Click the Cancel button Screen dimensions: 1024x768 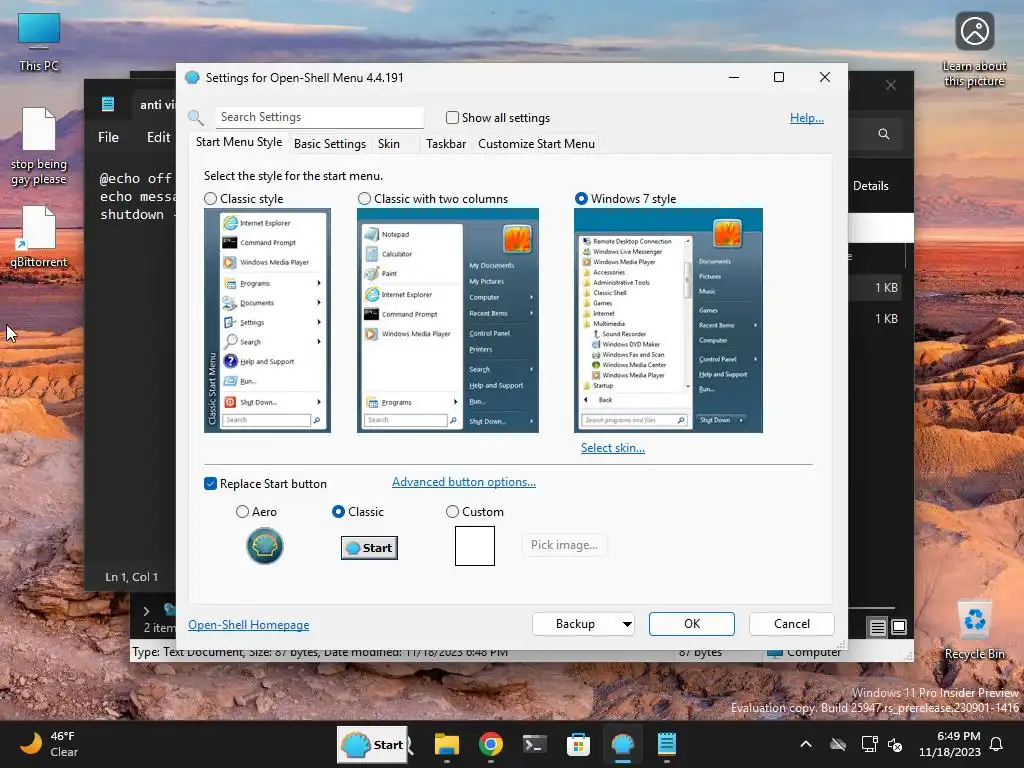point(792,624)
